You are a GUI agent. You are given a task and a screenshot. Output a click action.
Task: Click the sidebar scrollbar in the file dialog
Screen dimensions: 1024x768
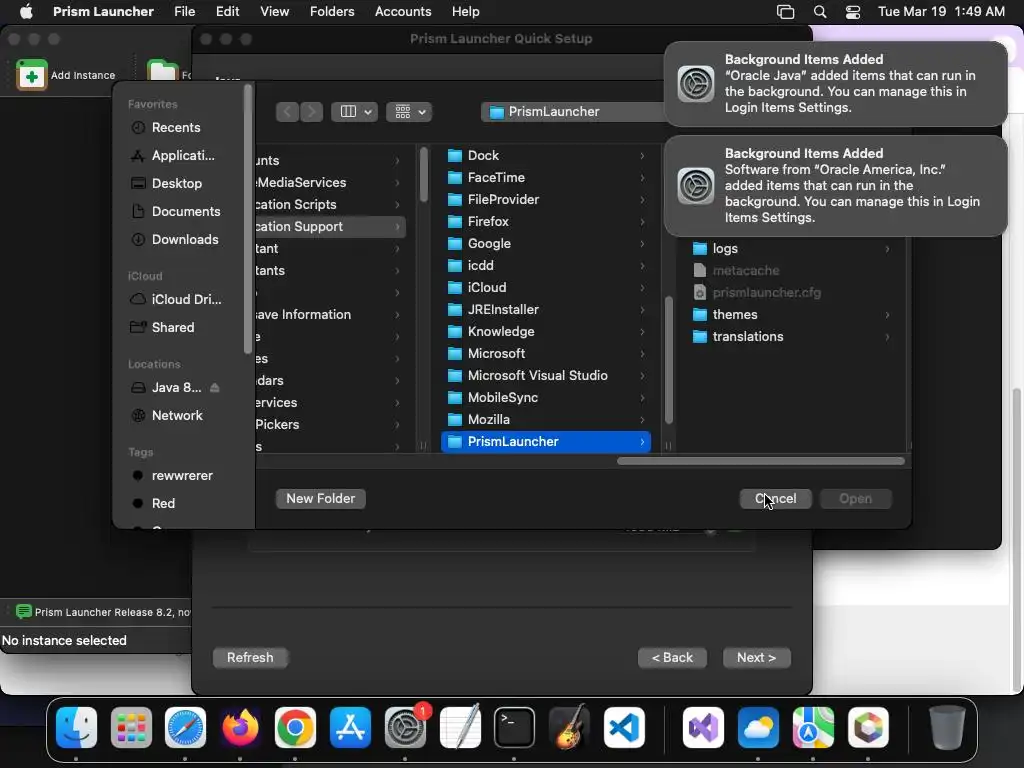248,219
